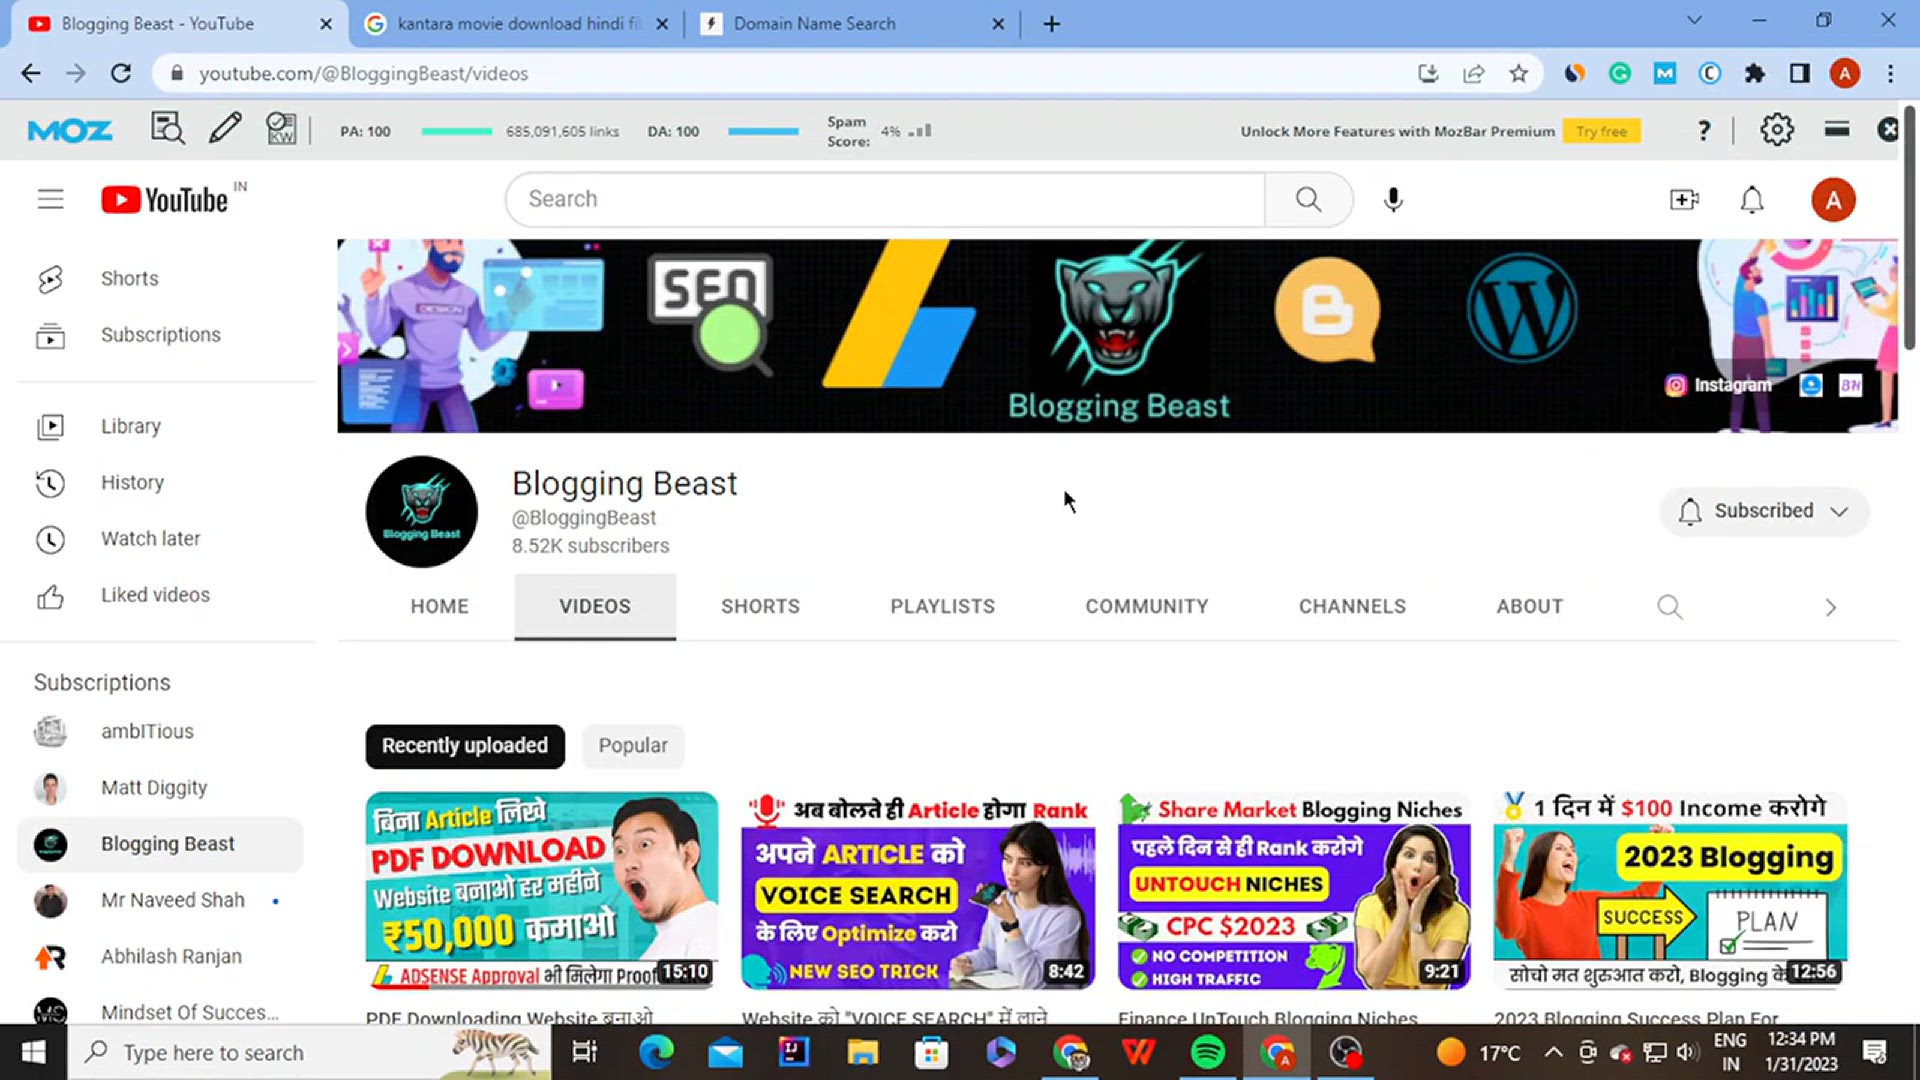This screenshot has width=1920, height=1080.
Task: Go back to the previous page
Action: [31, 73]
